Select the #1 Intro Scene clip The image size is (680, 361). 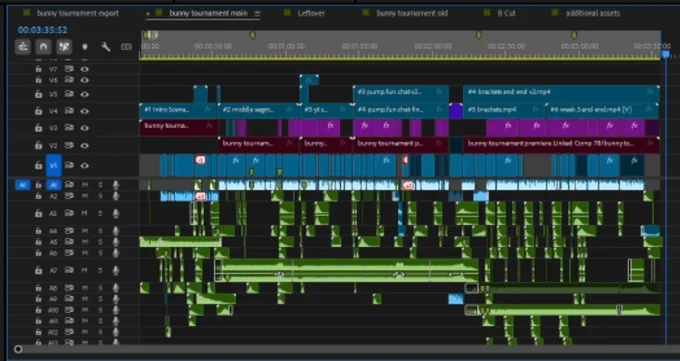[178, 110]
